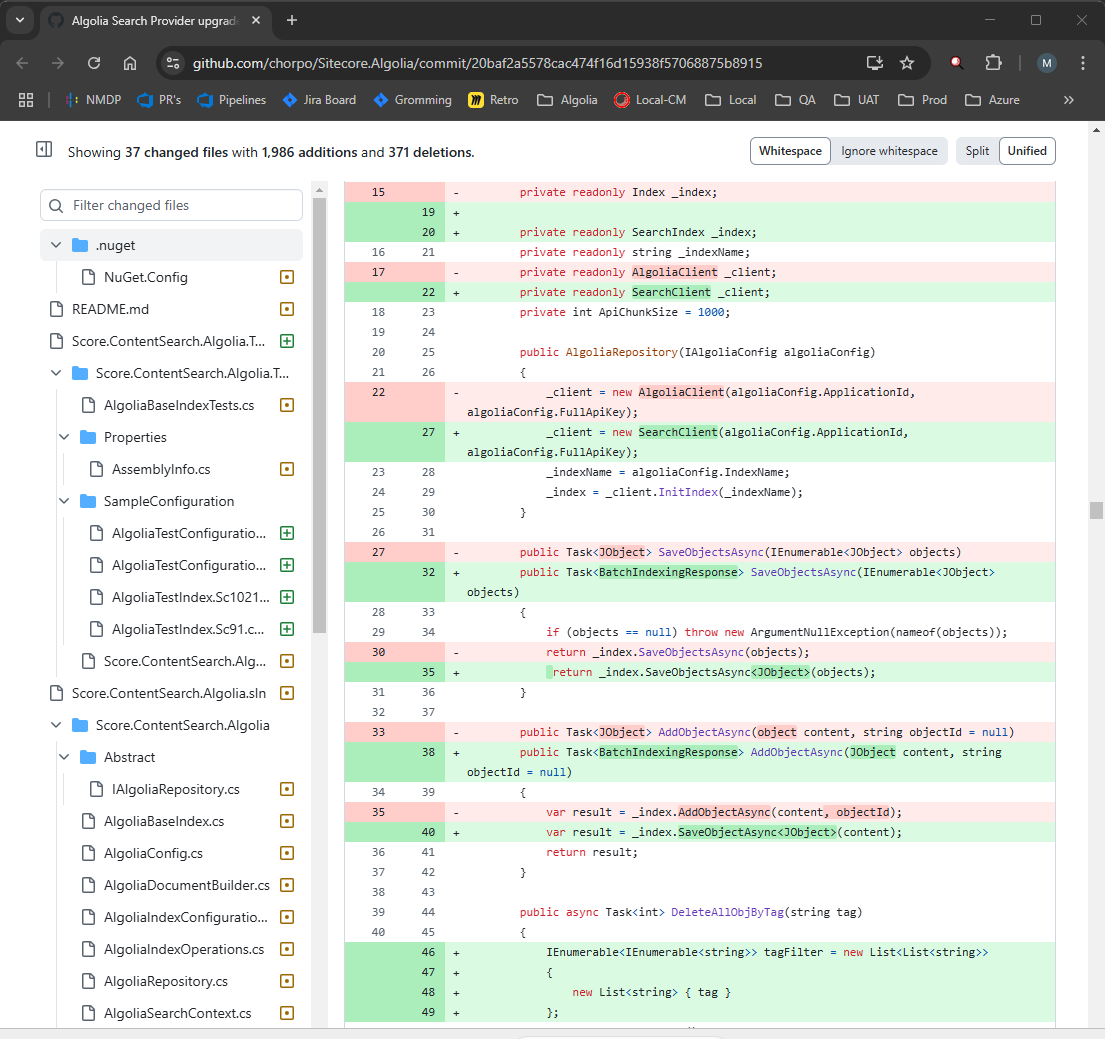
Task: Show more bookmarks via overflow chevron
Action: tap(1069, 100)
